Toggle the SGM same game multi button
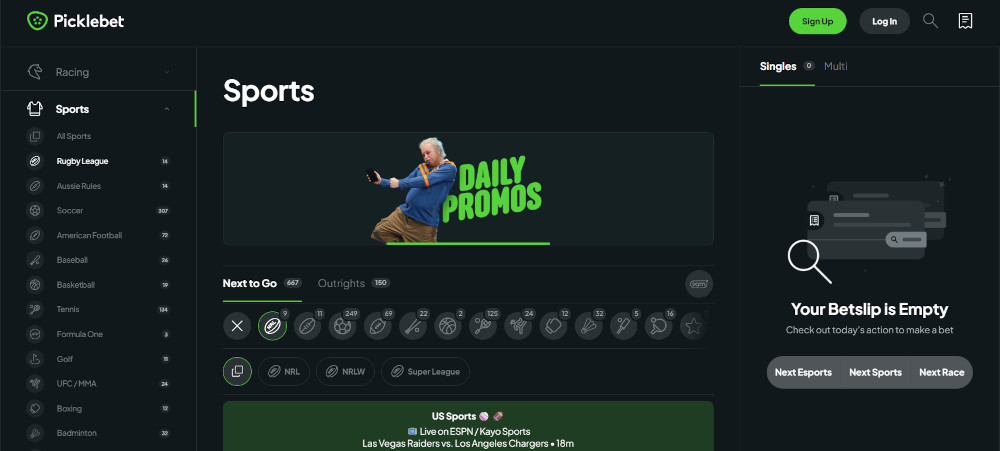 coord(699,284)
